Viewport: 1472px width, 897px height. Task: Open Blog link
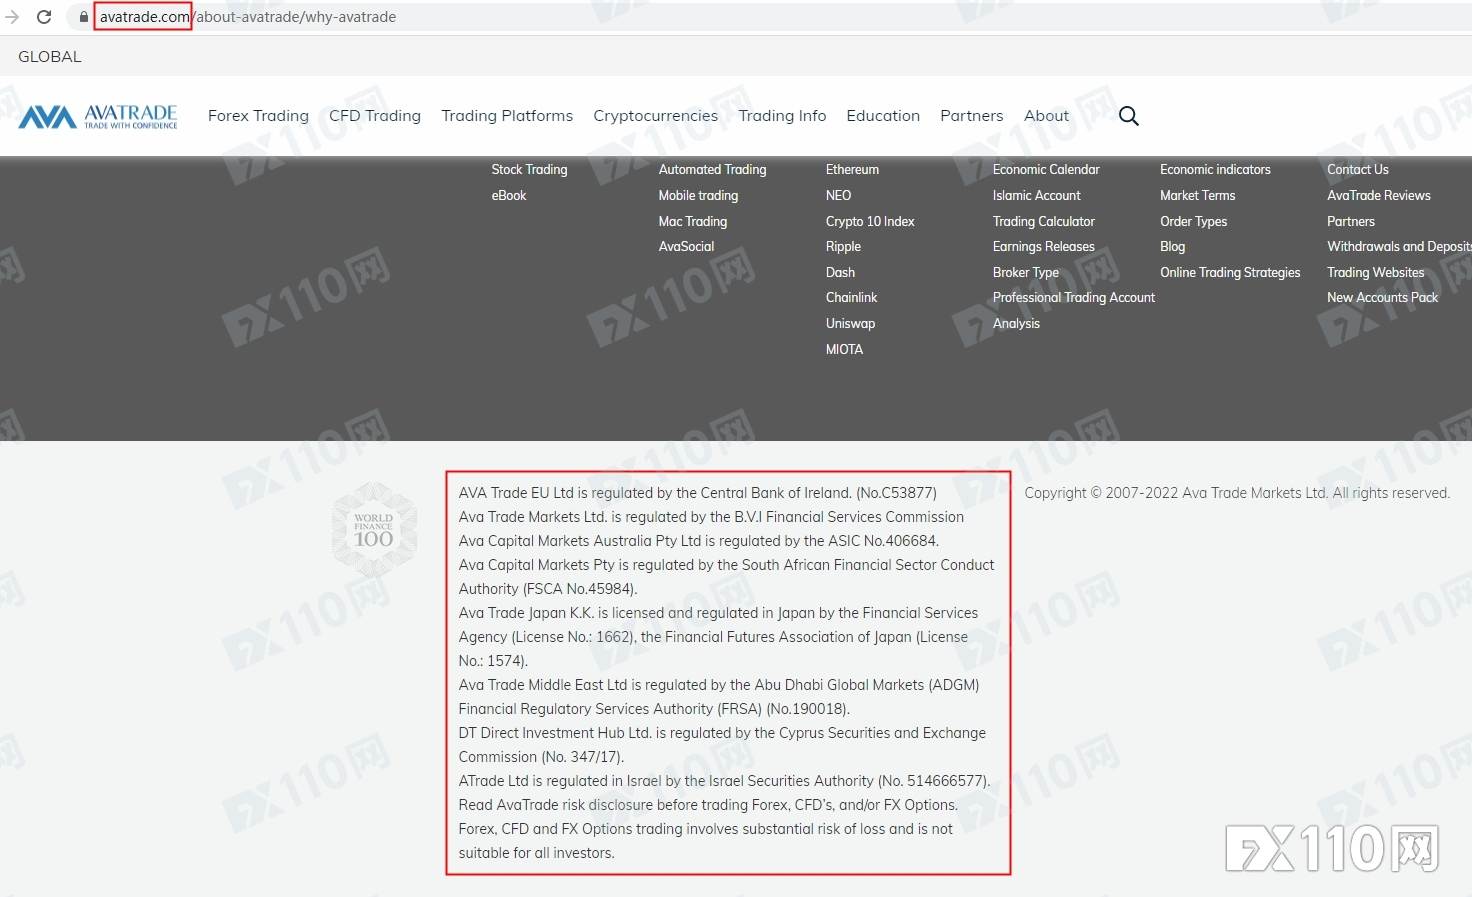click(1172, 247)
